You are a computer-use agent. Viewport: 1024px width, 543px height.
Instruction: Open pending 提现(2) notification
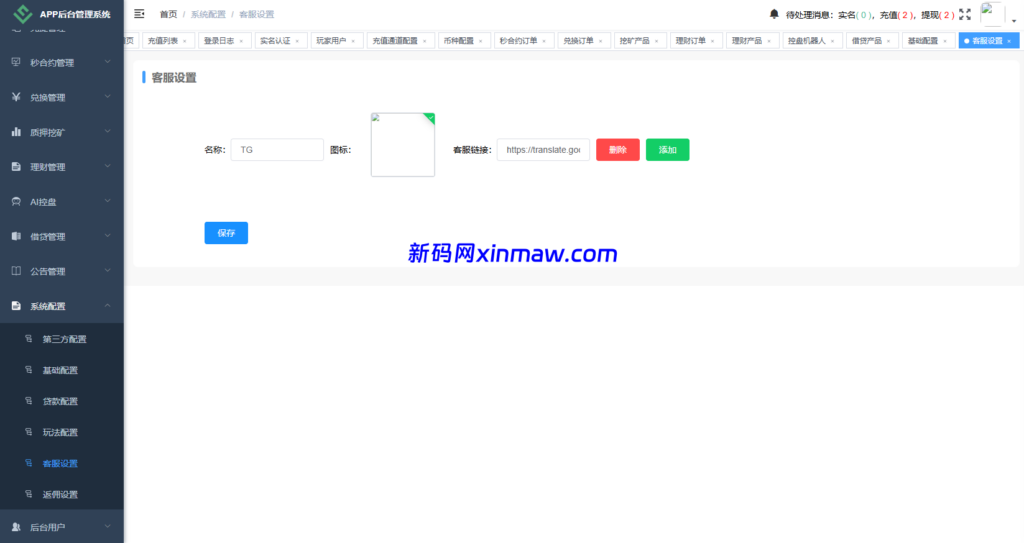click(938, 14)
